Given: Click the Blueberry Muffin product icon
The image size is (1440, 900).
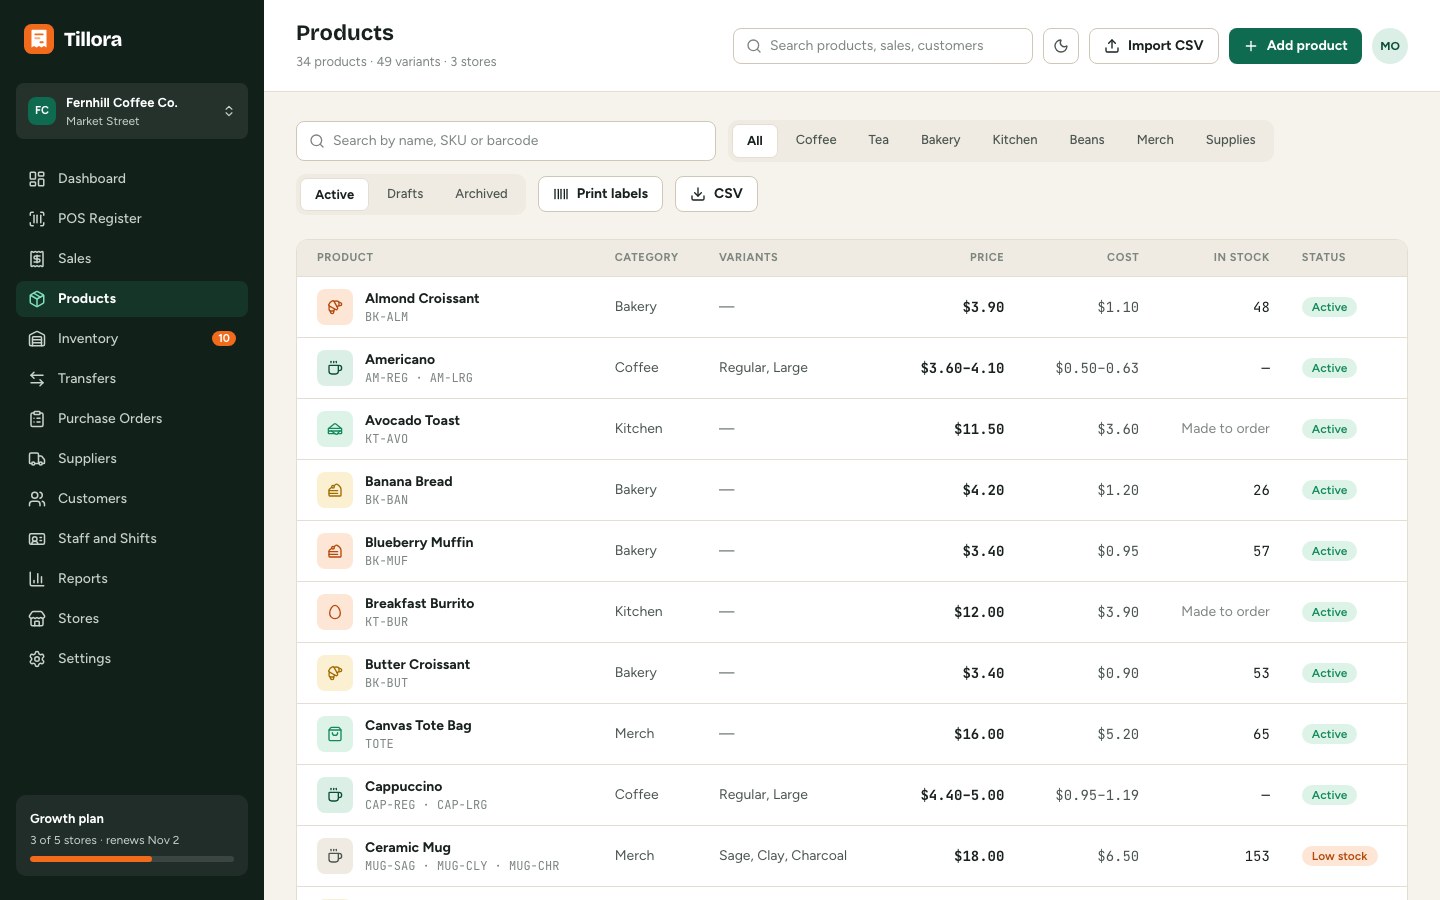Looking at the screenshot, I should (x=335, y=551).
